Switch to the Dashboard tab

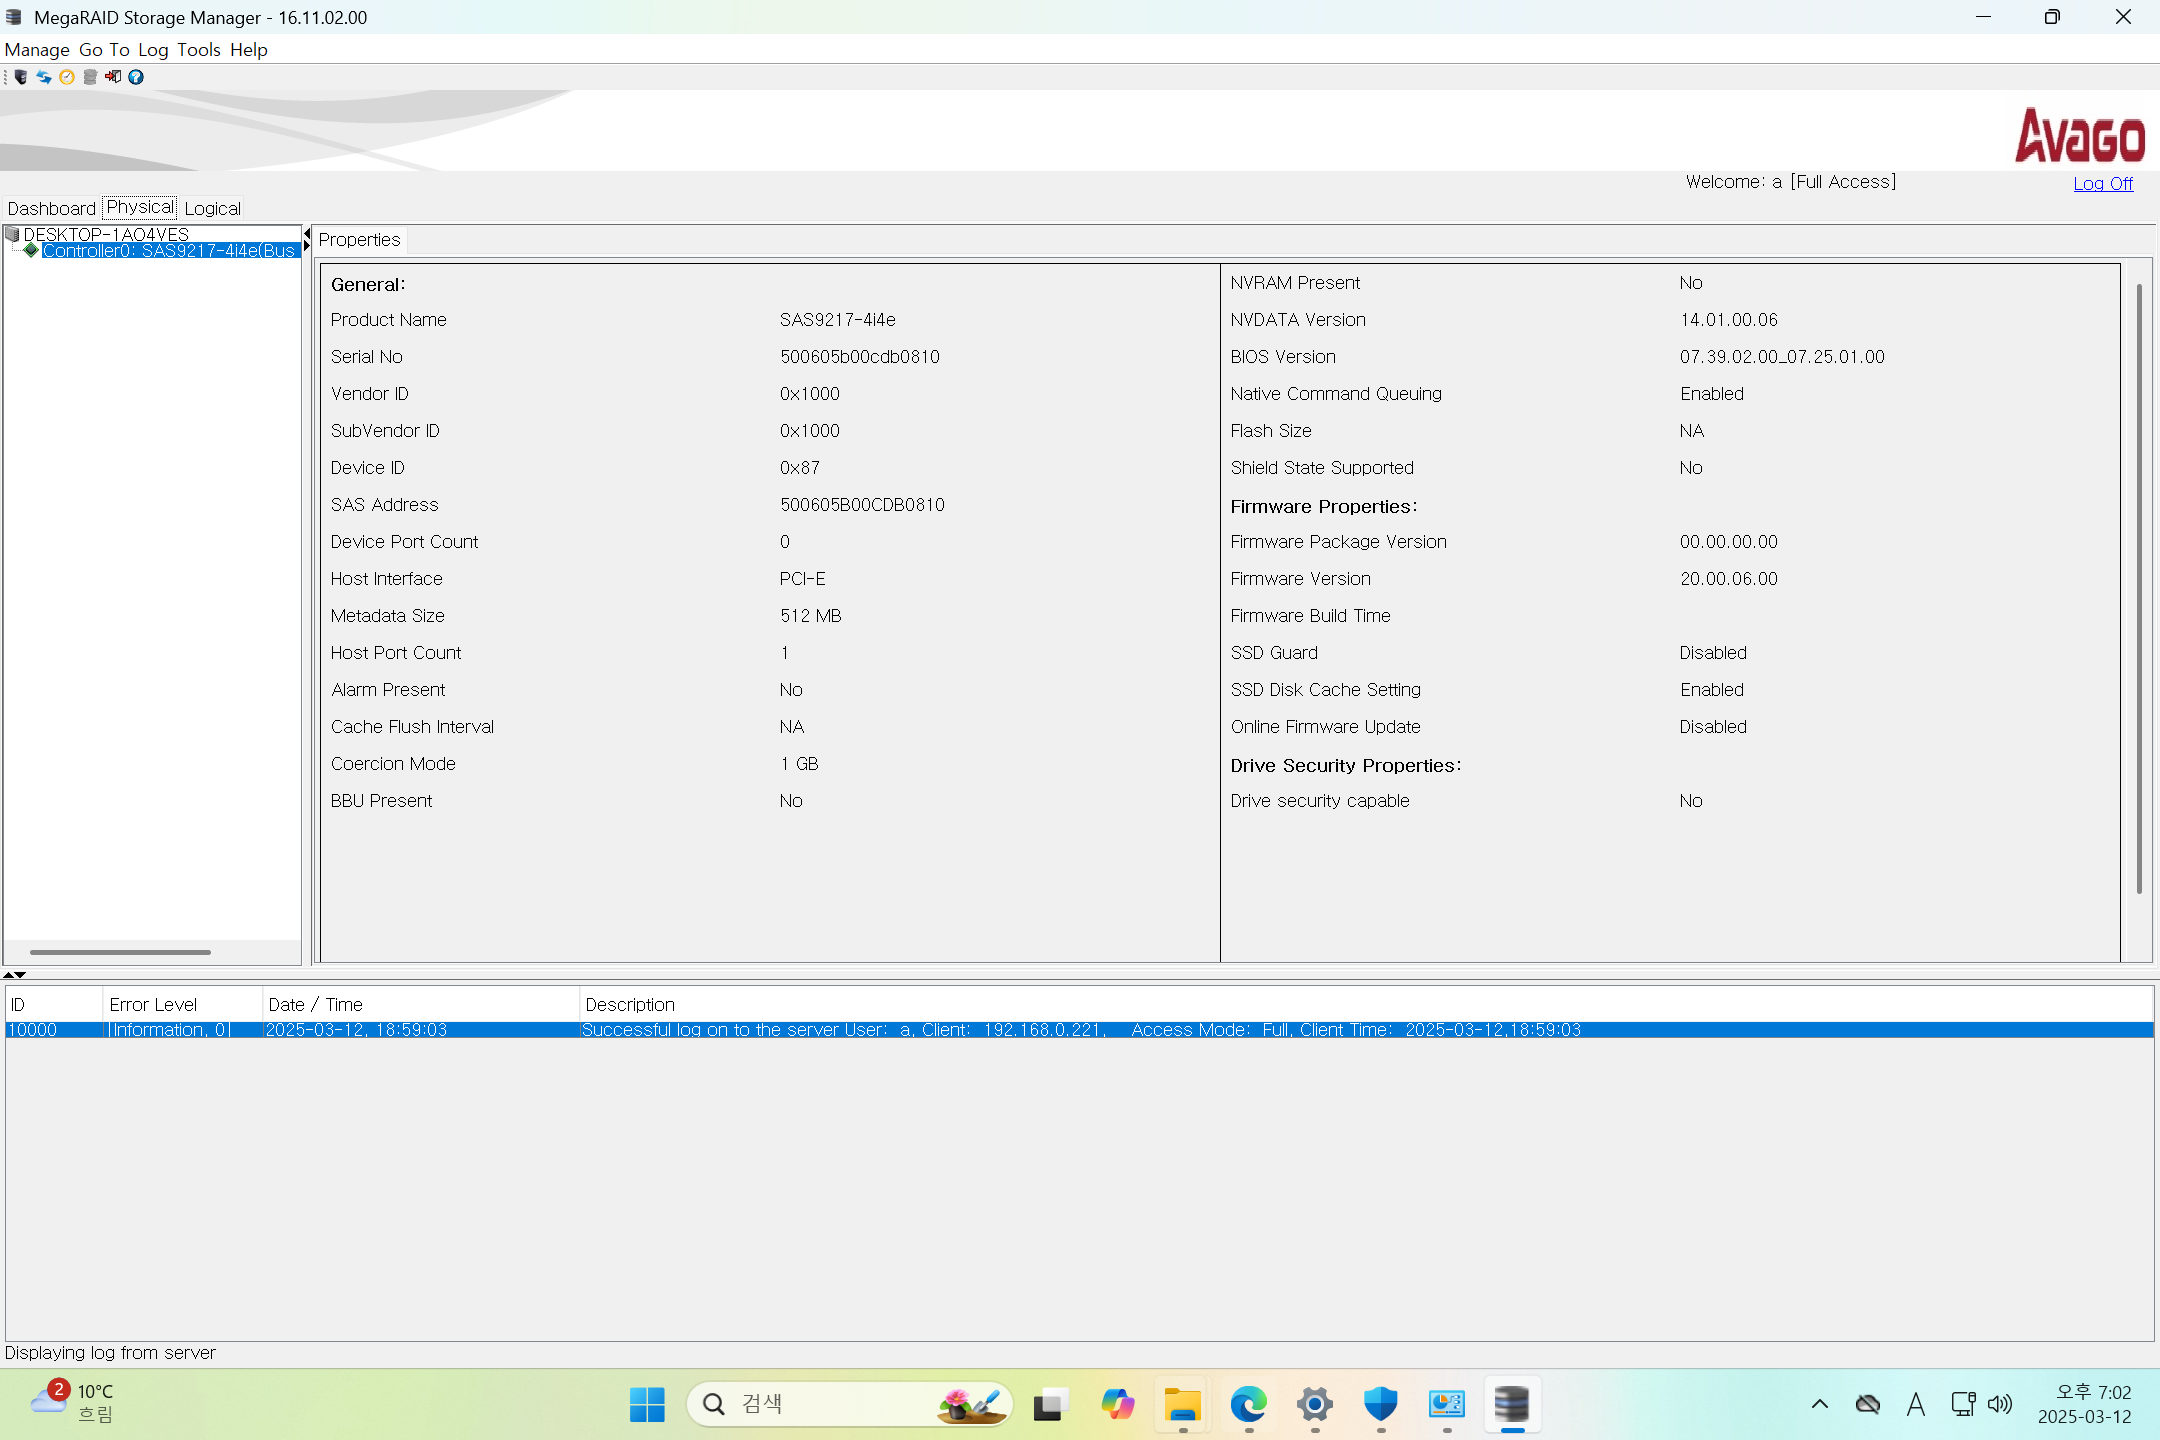coord(52,208)
